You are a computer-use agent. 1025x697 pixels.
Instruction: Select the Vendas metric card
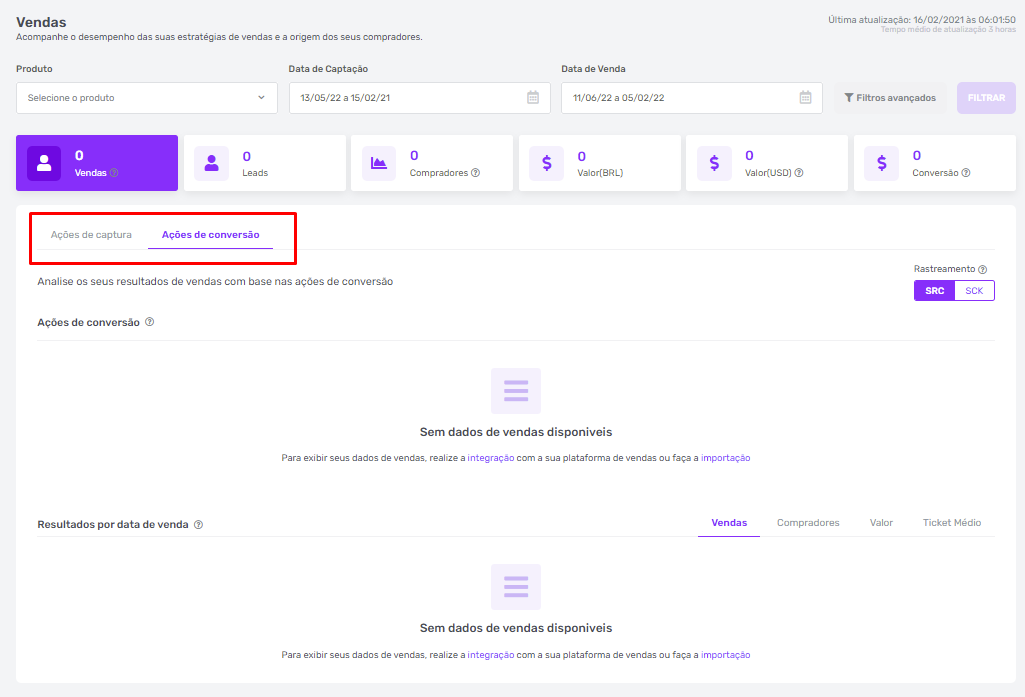[97, 163]
